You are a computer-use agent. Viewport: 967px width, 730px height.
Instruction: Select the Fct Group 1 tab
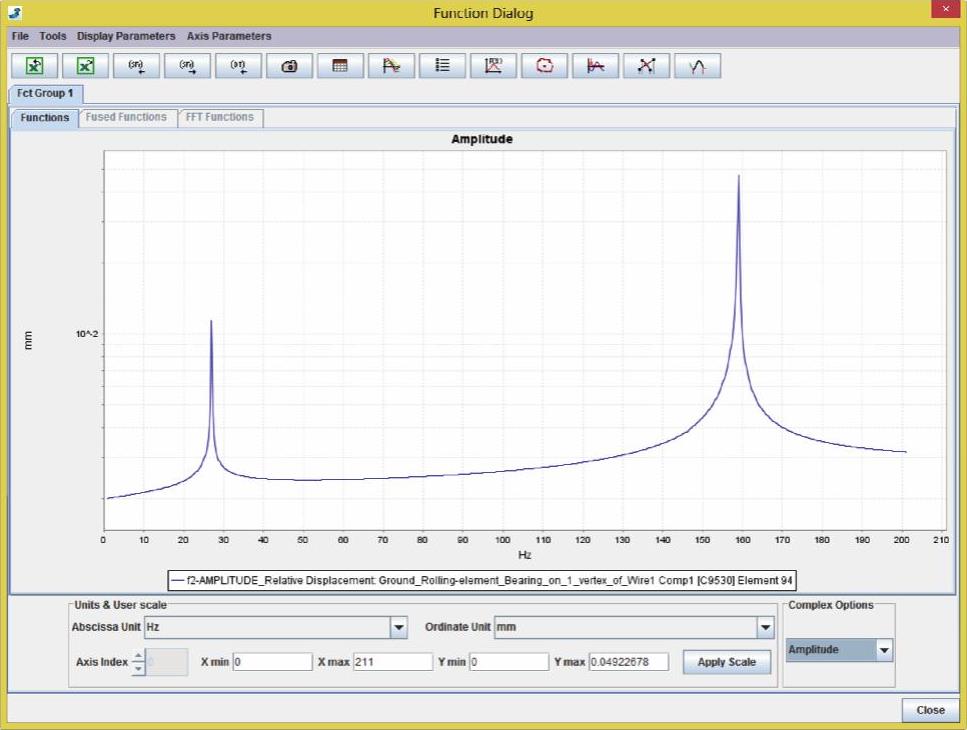coord(46,93)
